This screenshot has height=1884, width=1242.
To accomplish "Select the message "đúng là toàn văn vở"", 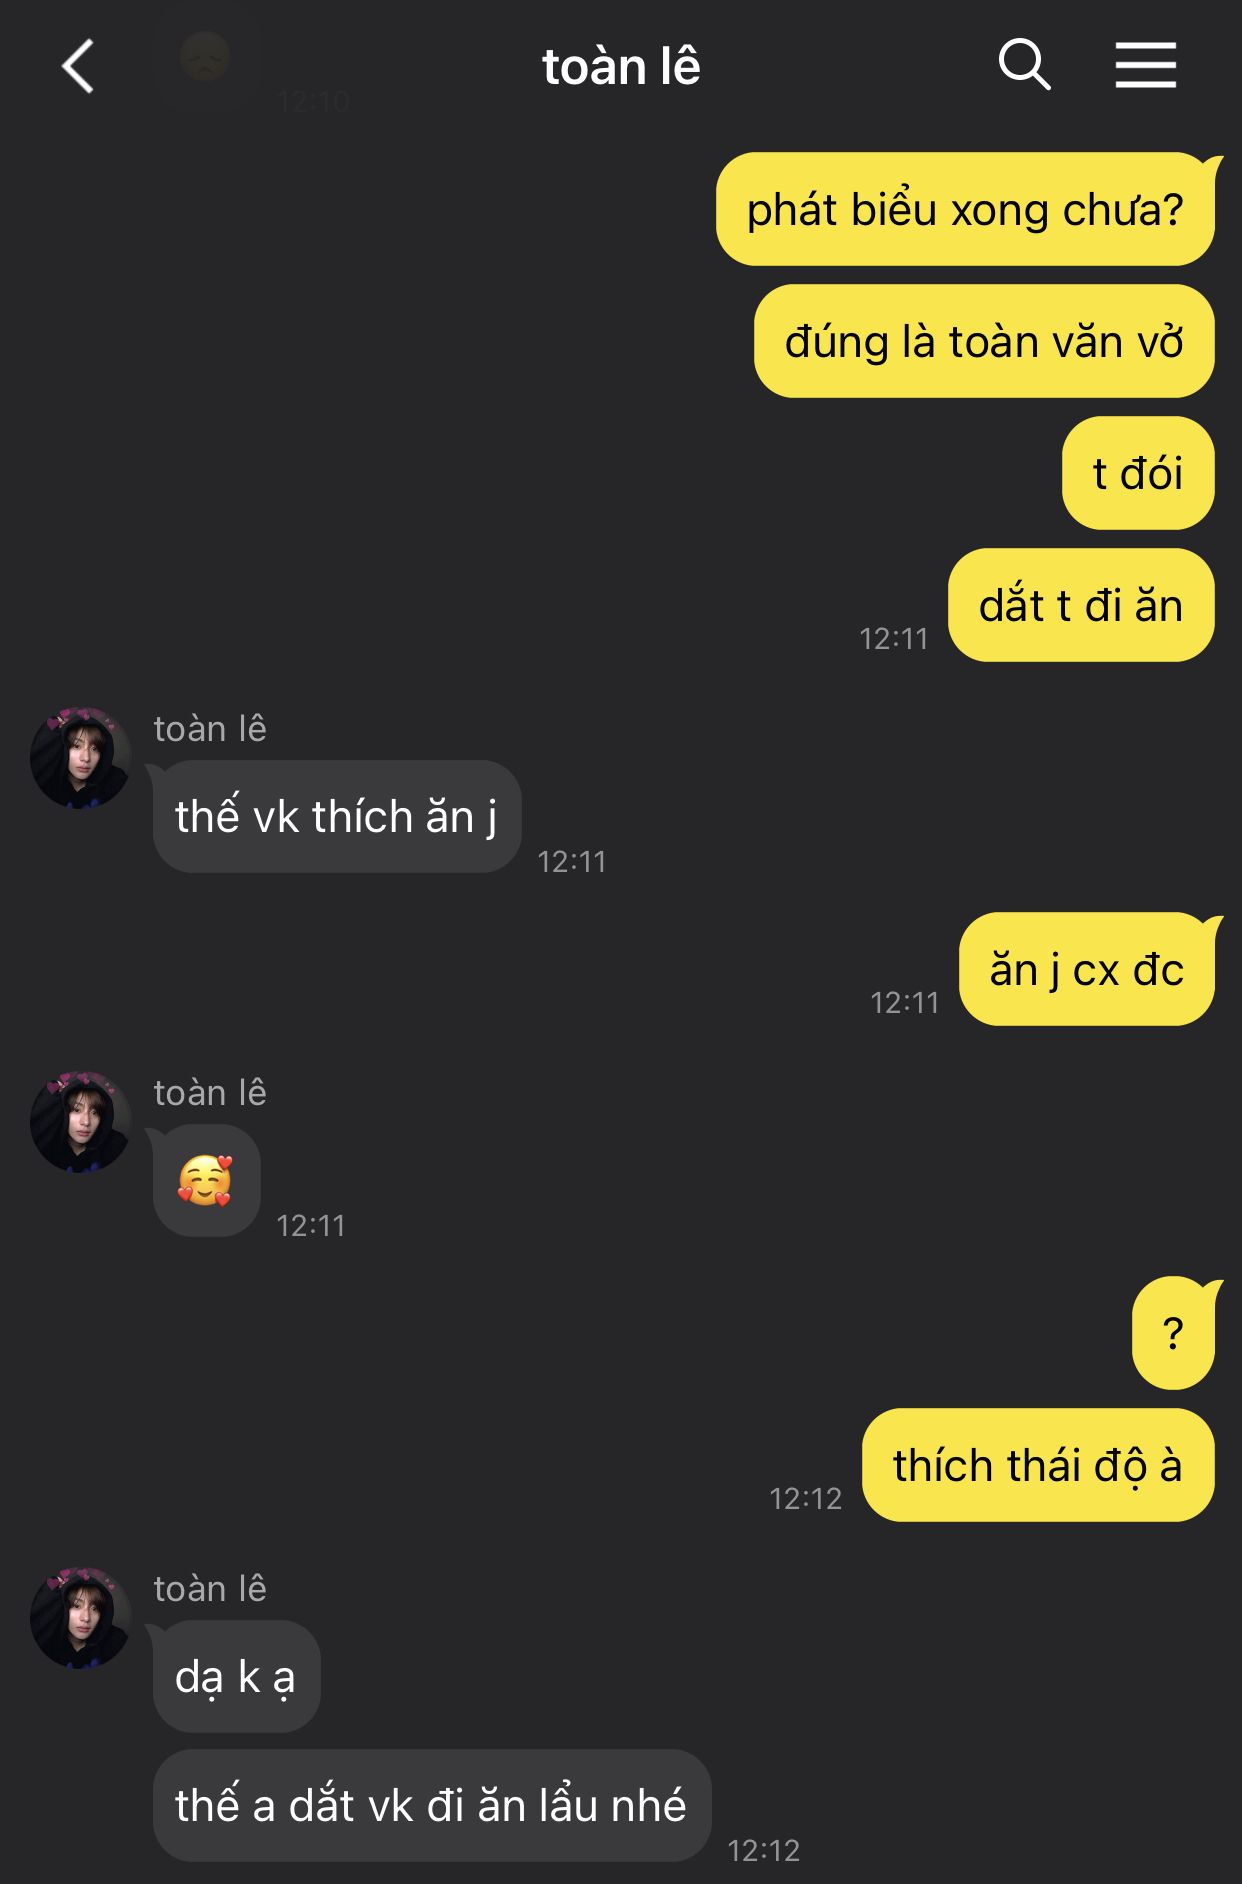I will (x=984, y=341).
